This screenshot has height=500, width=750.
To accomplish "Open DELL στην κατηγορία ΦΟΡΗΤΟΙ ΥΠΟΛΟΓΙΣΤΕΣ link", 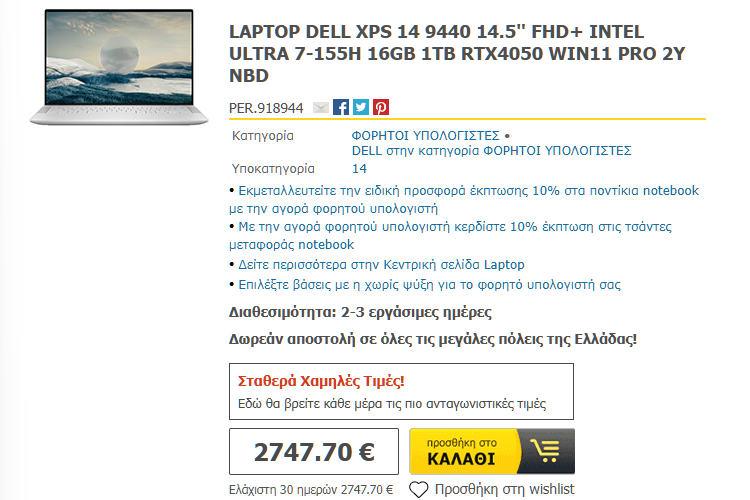I will coord(491,151).
